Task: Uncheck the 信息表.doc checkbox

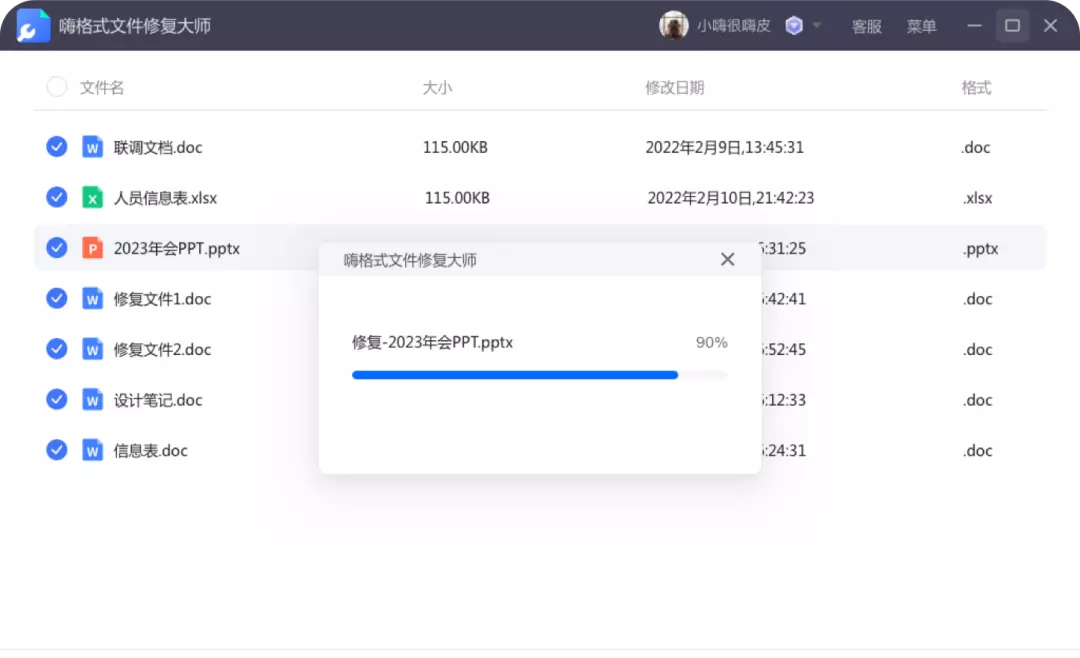Action: click(x=56, y=450)
